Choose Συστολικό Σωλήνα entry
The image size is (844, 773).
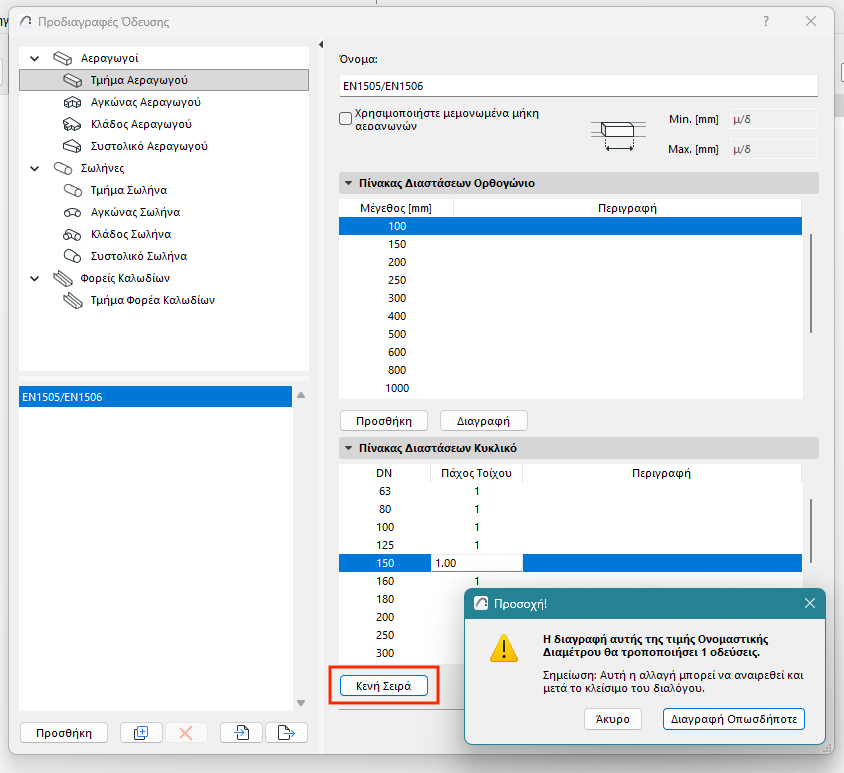click(x=139, y=257)
